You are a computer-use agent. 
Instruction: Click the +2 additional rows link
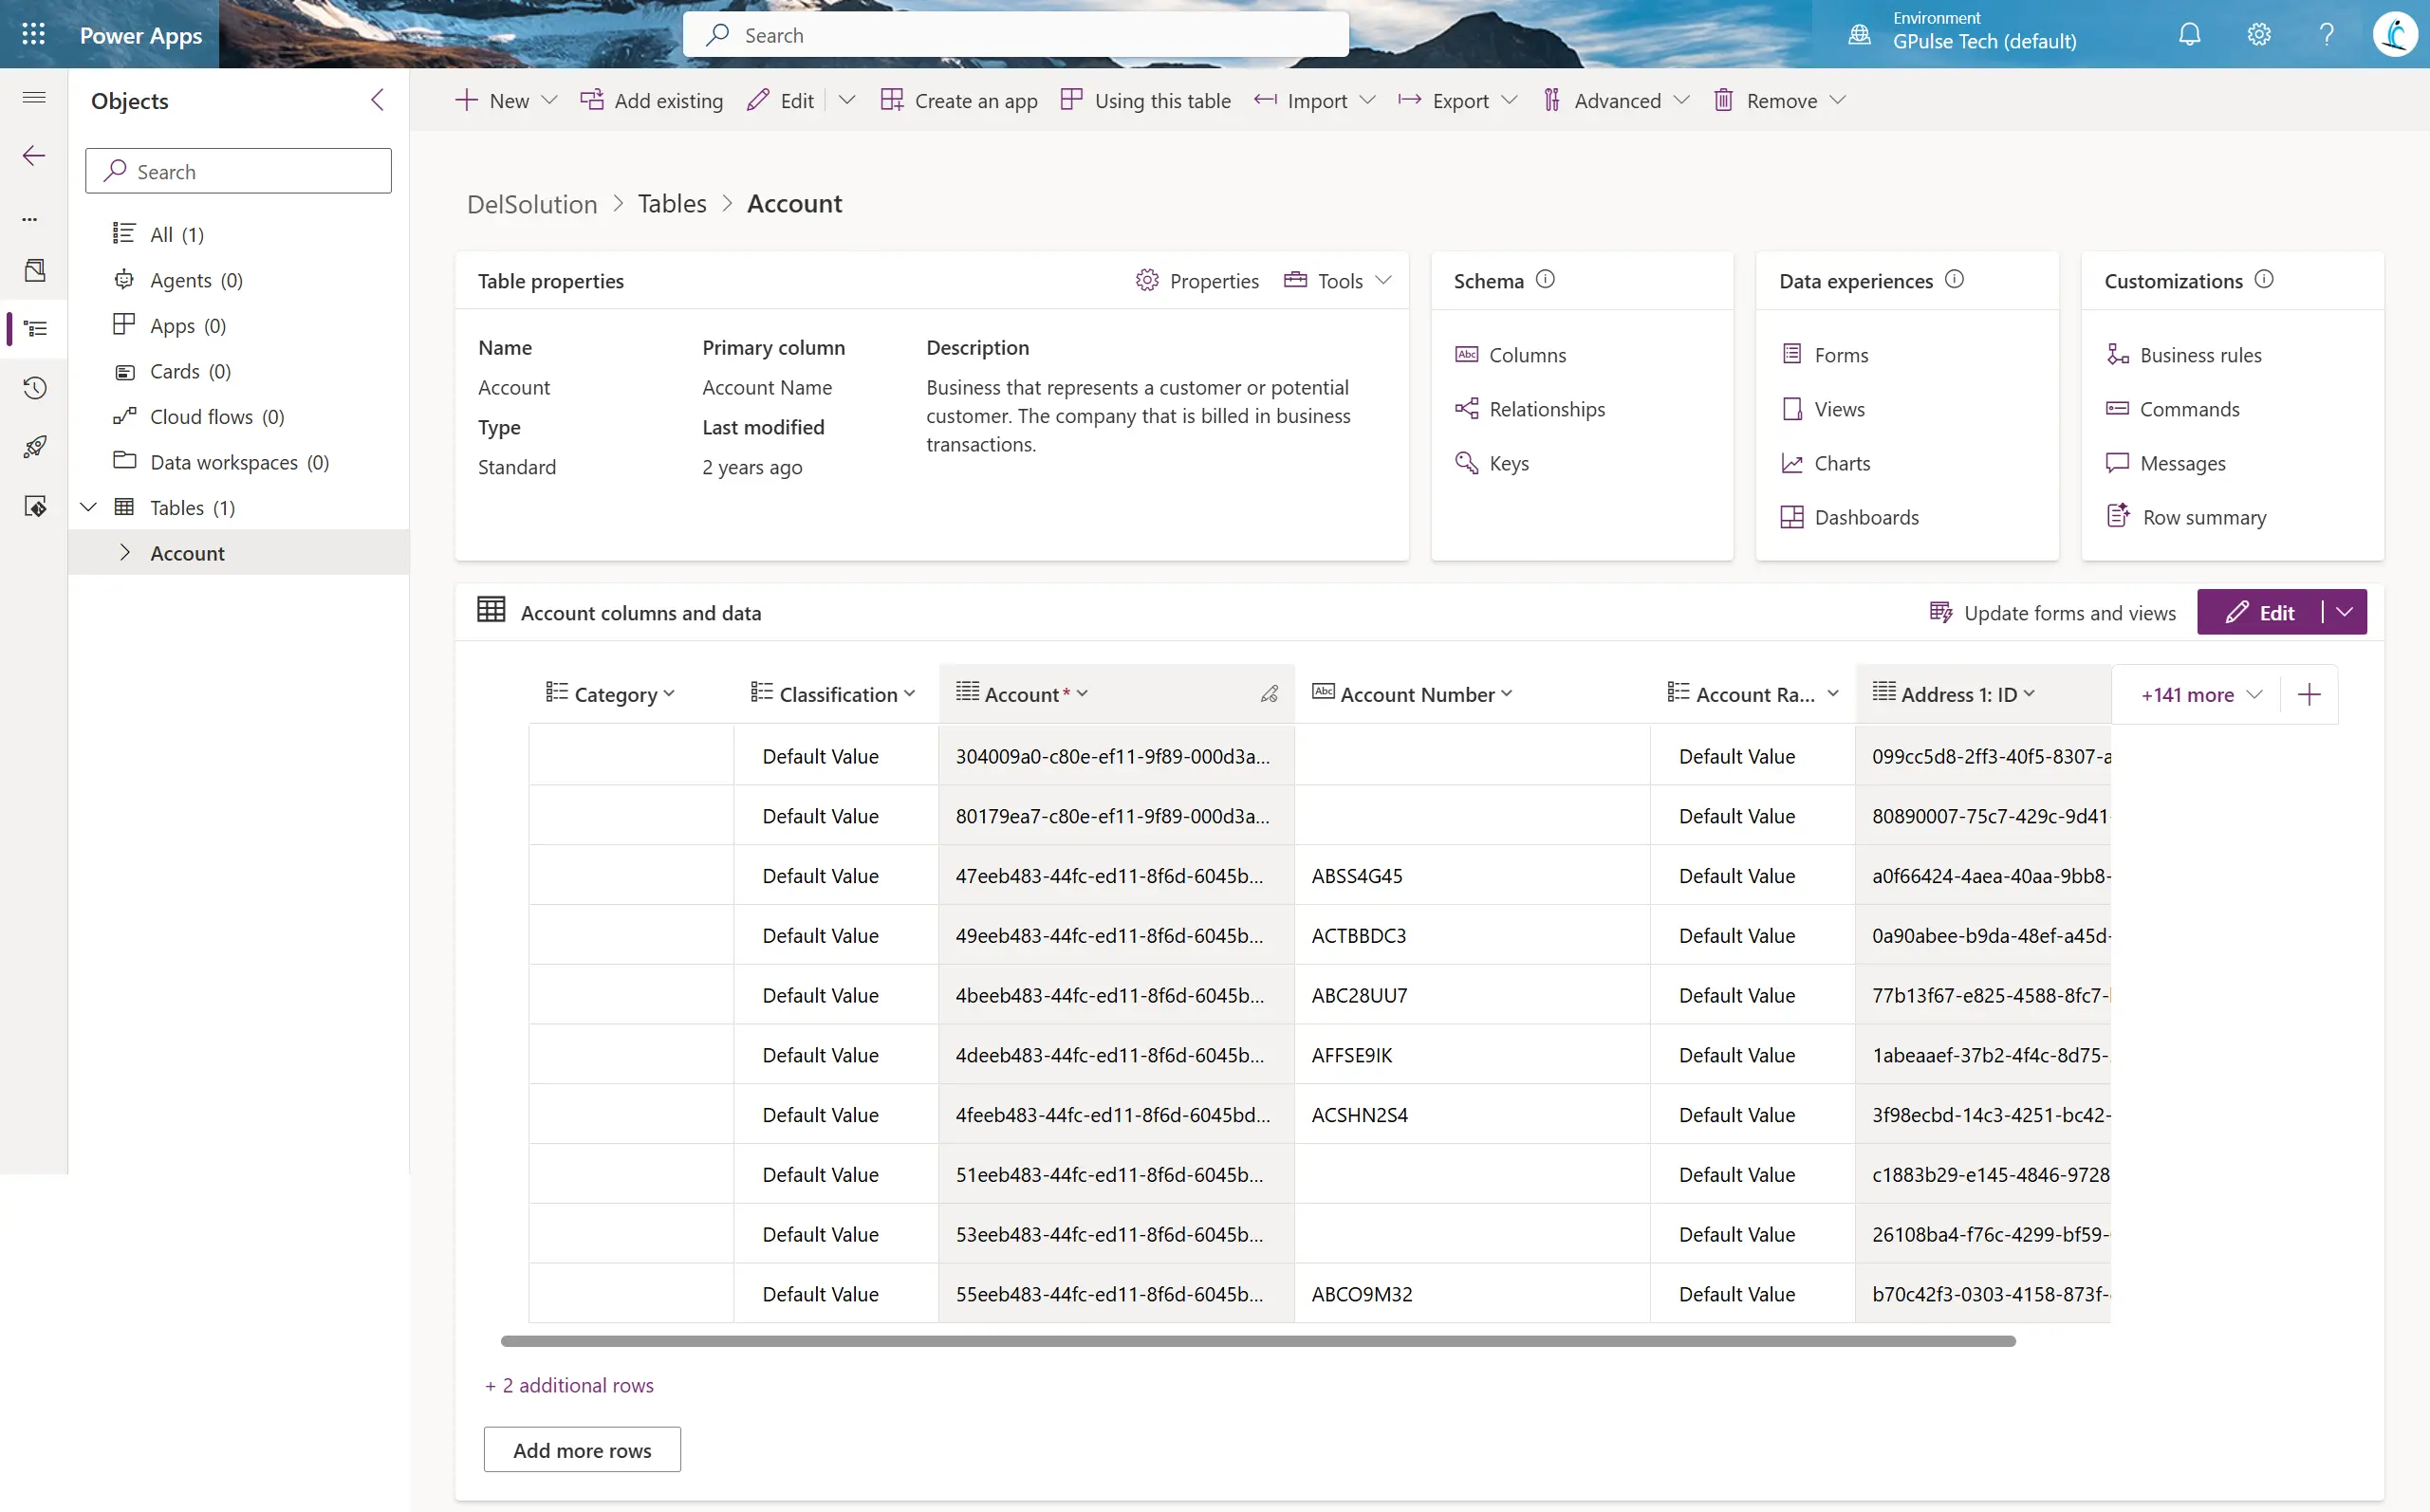coord(568,1384)
